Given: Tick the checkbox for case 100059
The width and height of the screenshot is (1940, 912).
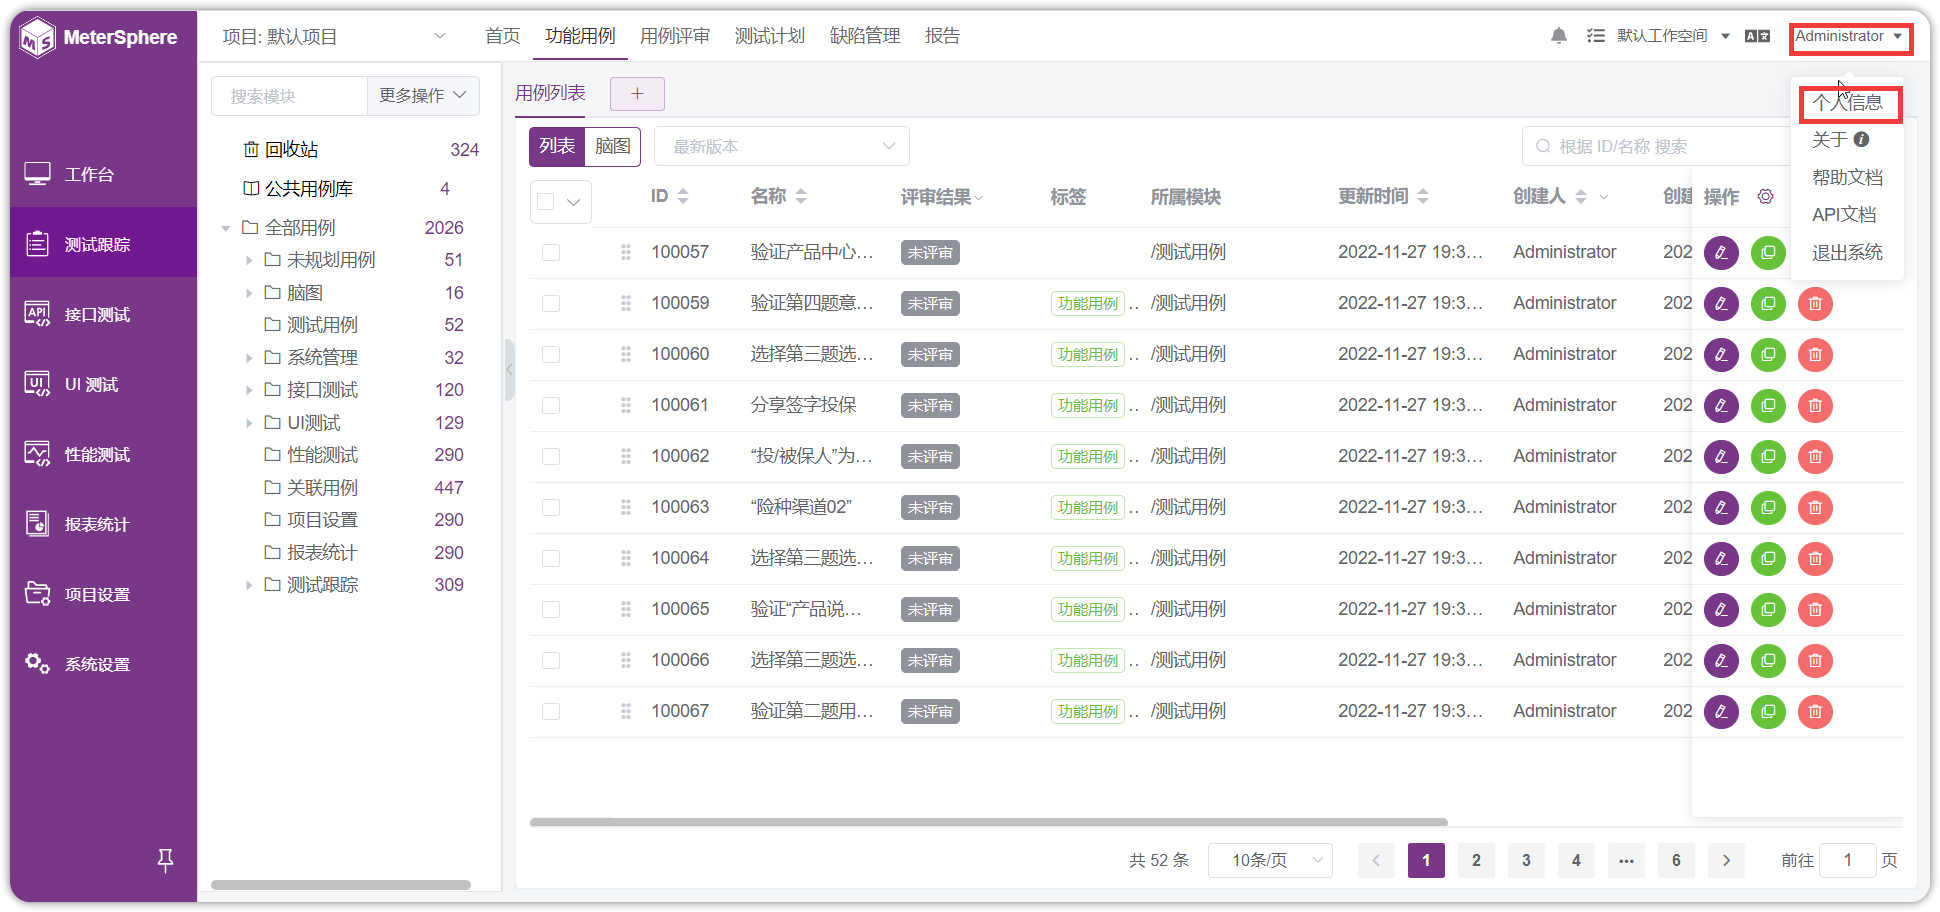Looking at the screenshot, I should [x=551, y=304].
